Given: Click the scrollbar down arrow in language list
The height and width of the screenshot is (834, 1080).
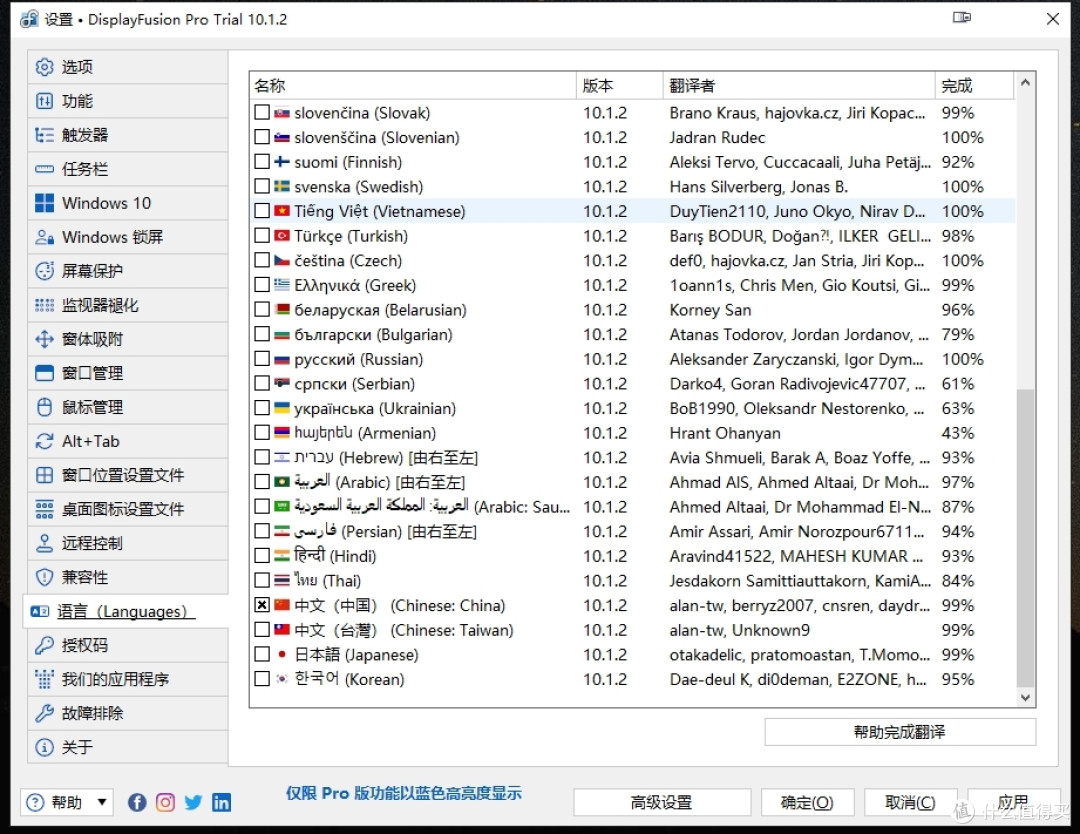Looking at the screenshot, I should [1026, 697].
